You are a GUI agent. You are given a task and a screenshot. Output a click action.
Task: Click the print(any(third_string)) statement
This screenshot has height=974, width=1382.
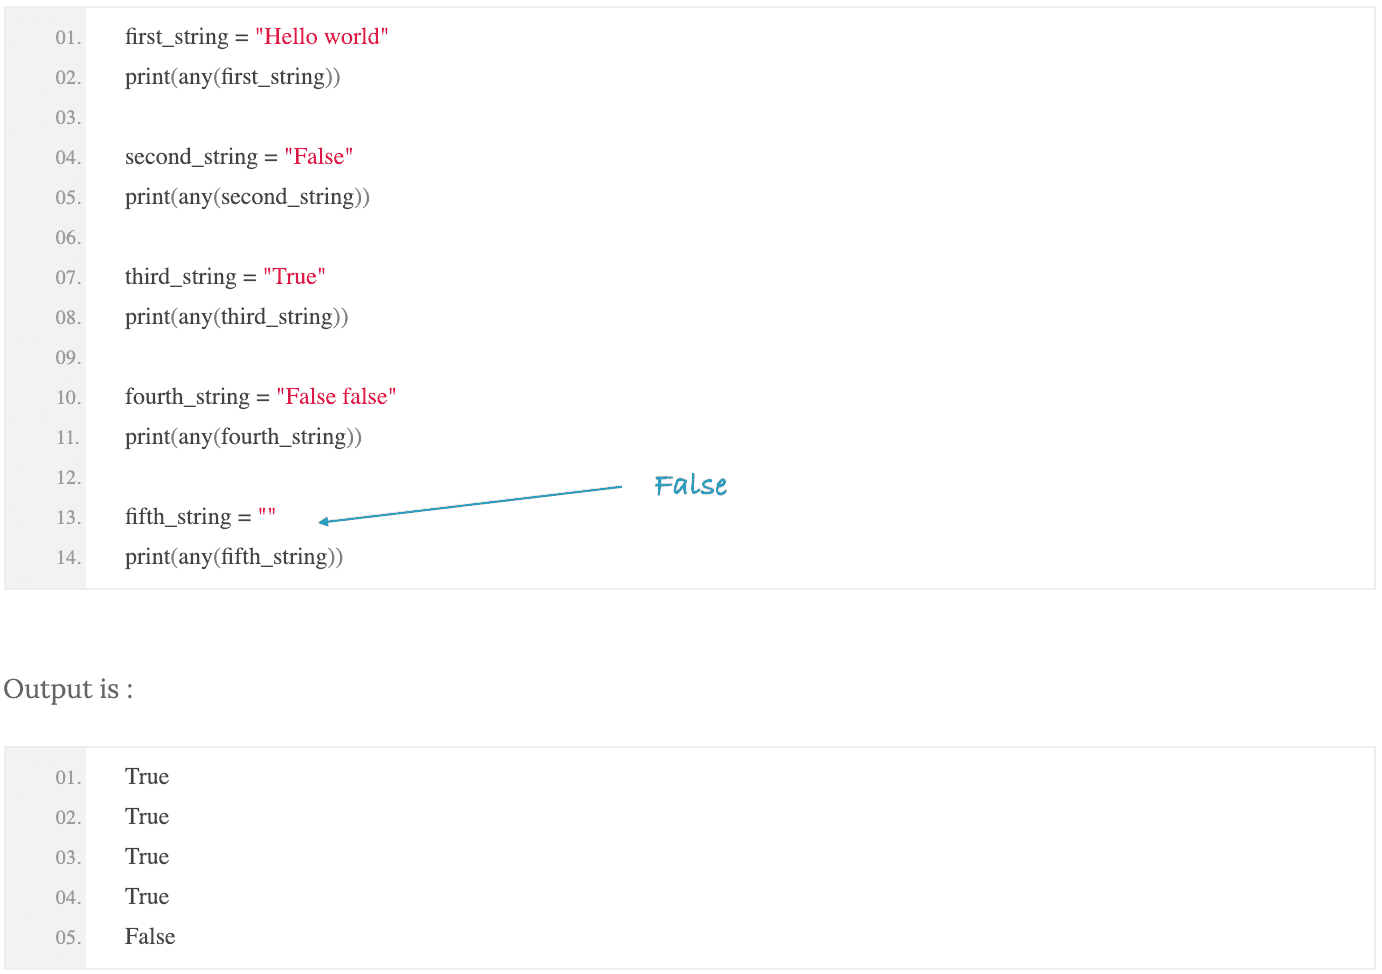[x=237, y=317]
